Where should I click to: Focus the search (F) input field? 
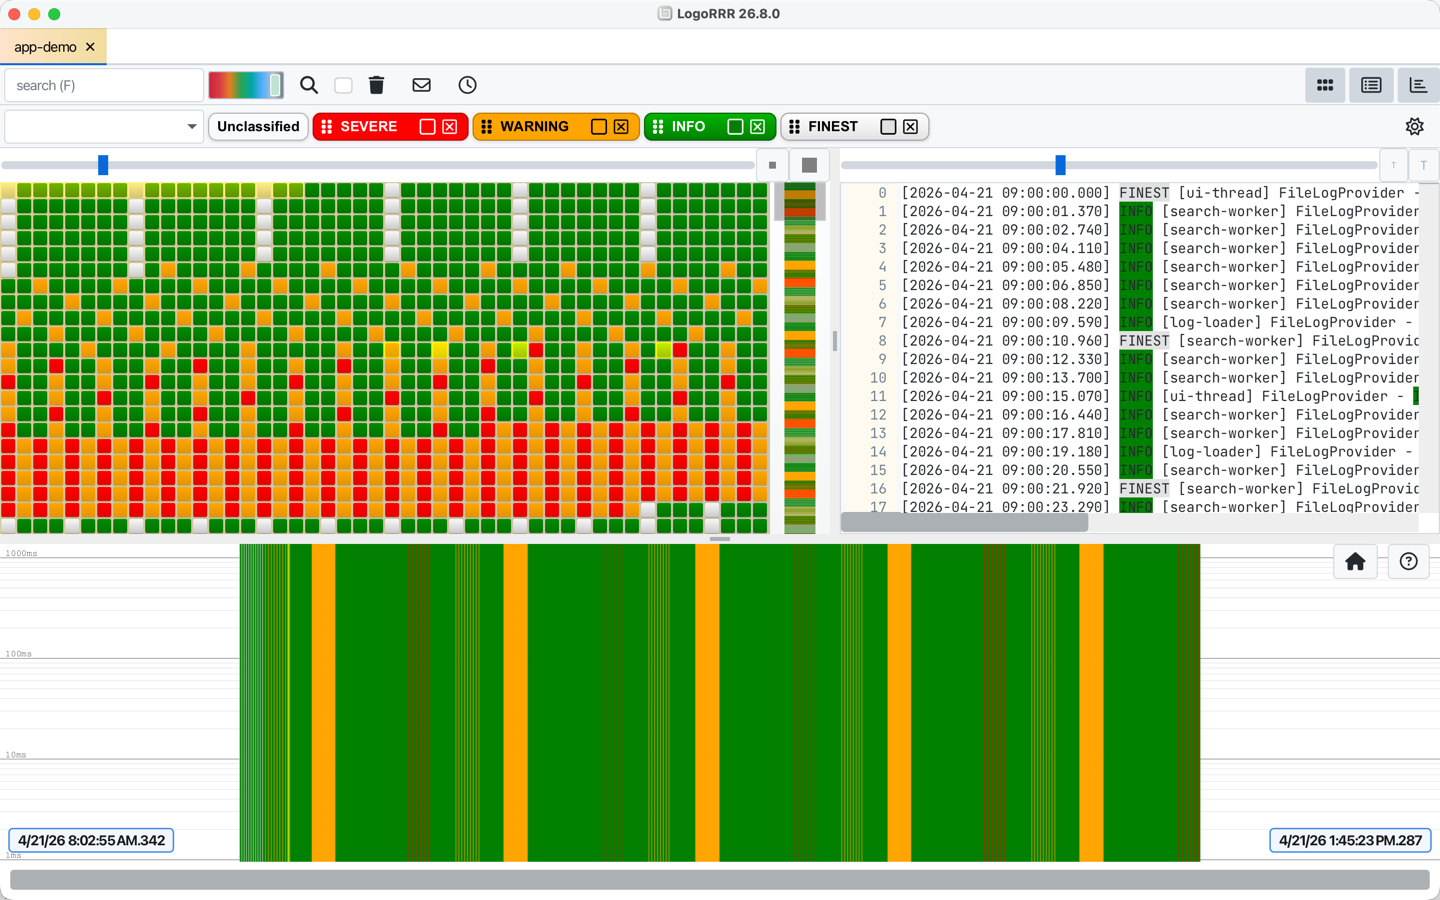coord(104,85)
